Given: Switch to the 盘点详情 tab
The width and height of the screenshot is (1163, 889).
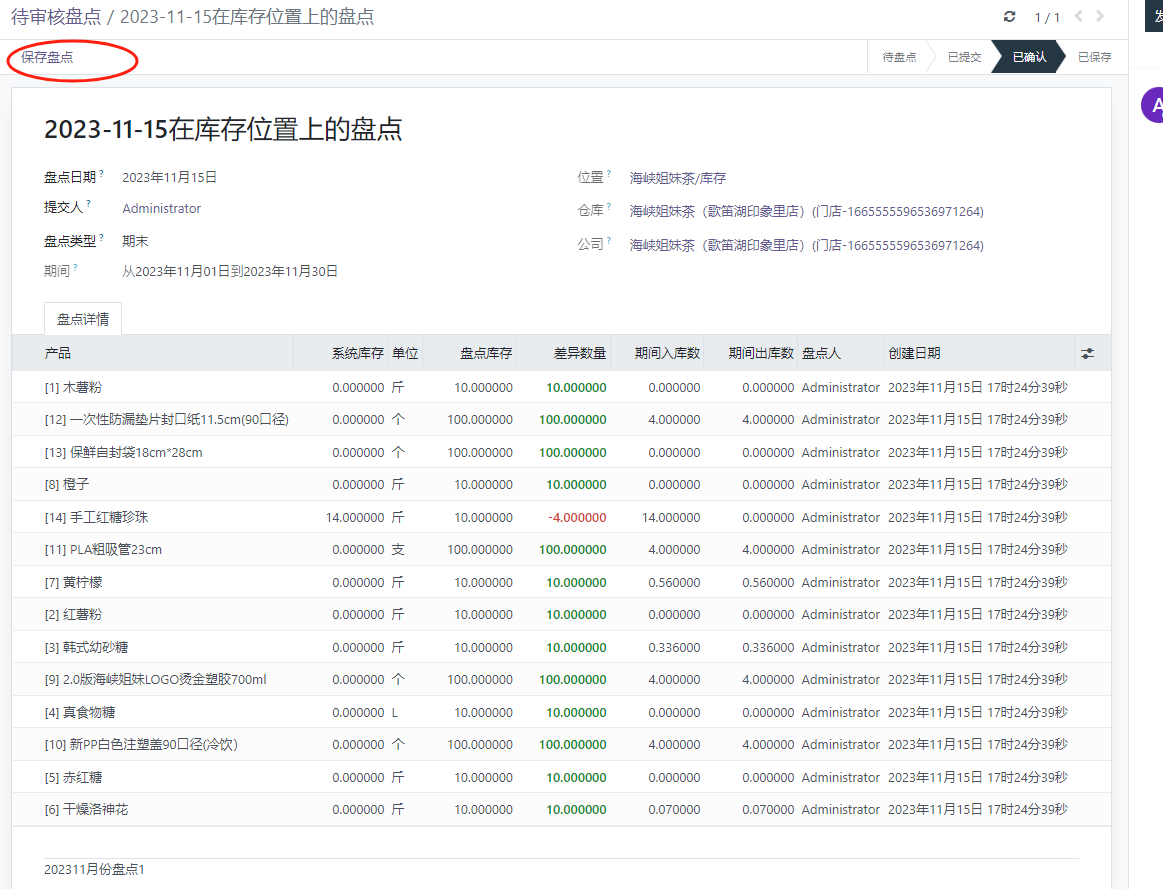Looking at the screenshot, I should (83, 319).
